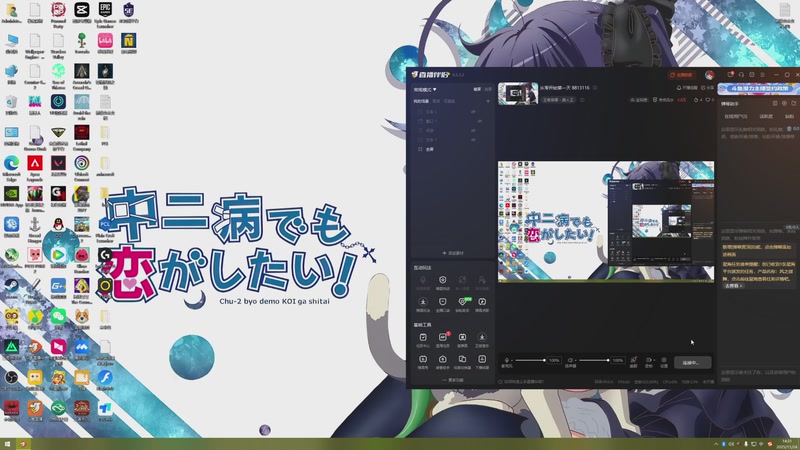
Task: Select the 在线用户(0) tab
Action: (x=736, y=116)
